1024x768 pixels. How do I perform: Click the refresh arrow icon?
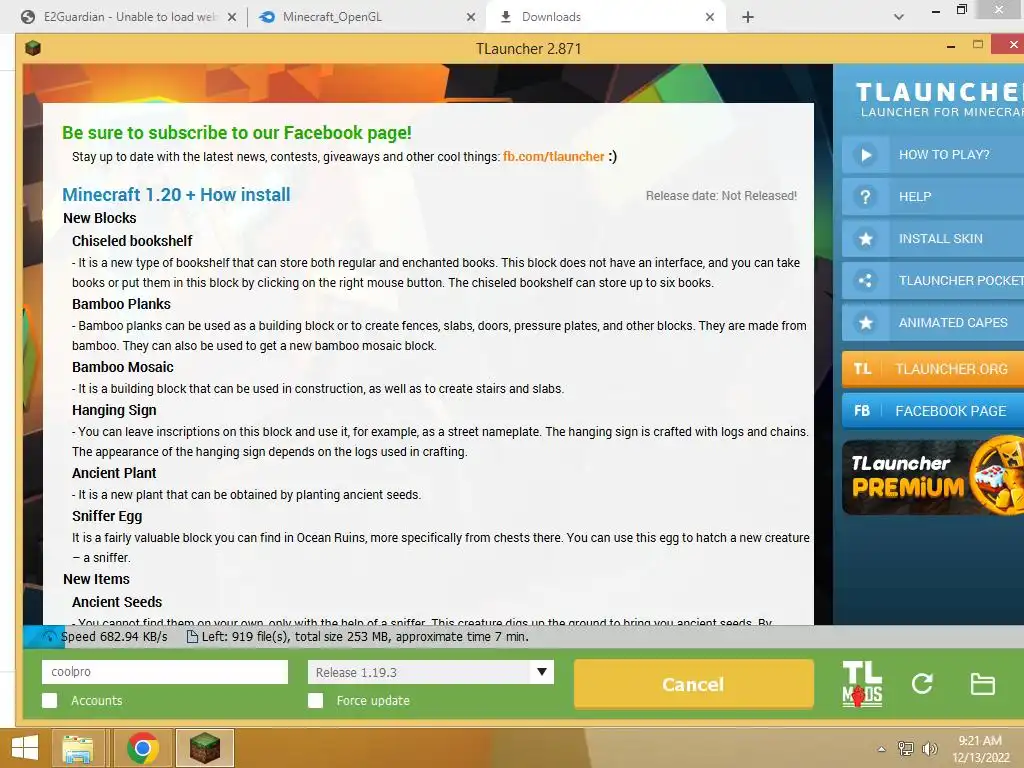click(x=922, y=684)
